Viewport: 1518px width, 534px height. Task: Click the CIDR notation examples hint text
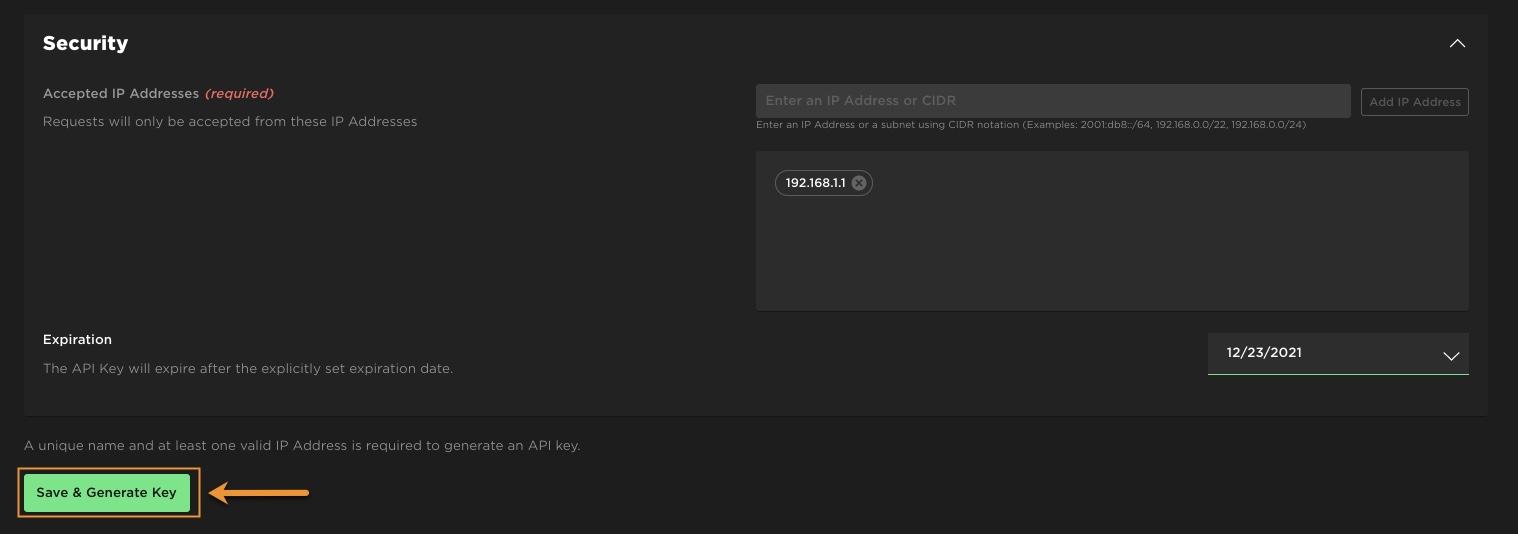coord(1030,125)
